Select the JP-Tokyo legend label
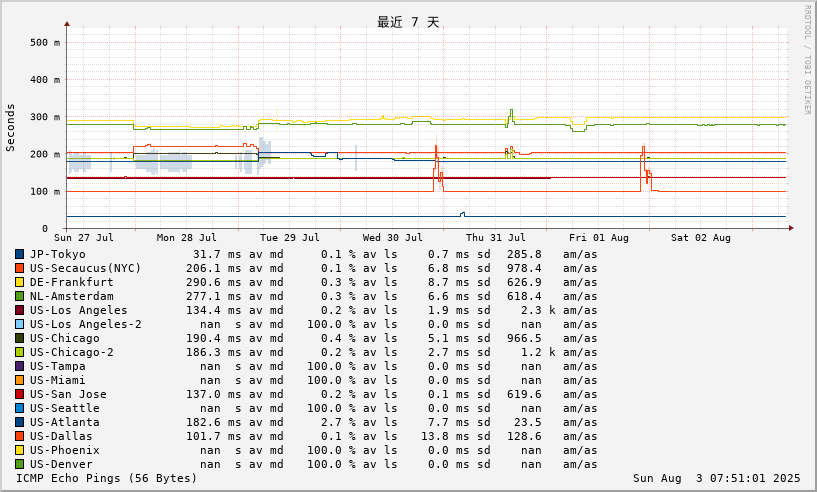 coord(57,254)
